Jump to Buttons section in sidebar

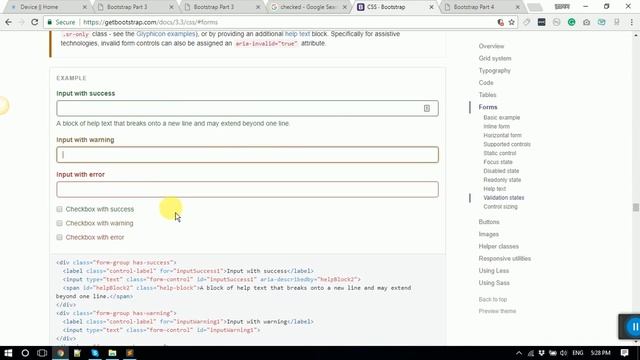point(489,222)
